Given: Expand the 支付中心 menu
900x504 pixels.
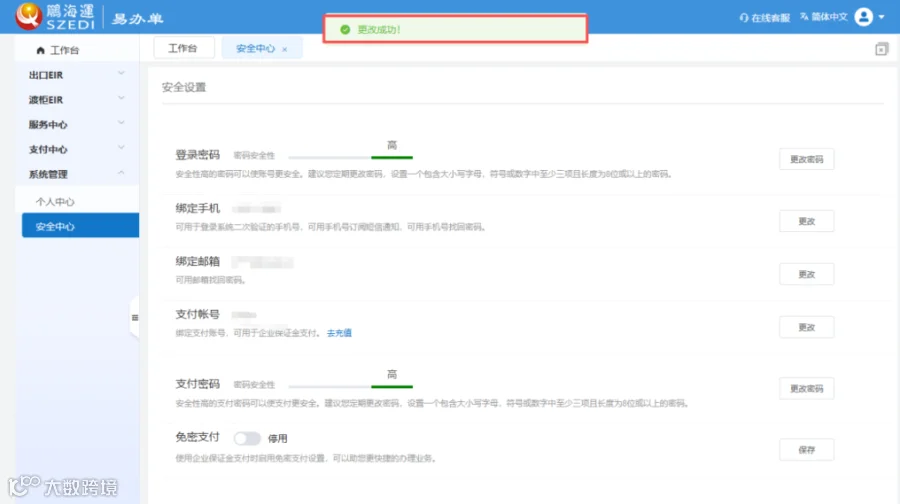Looking at the screenshot, I should pos(77,149).
